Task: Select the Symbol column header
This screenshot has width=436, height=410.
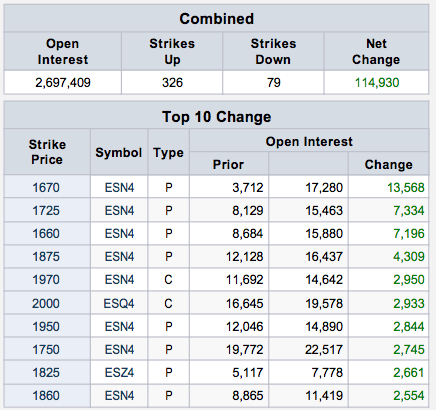Action: [x=119, y=152]
